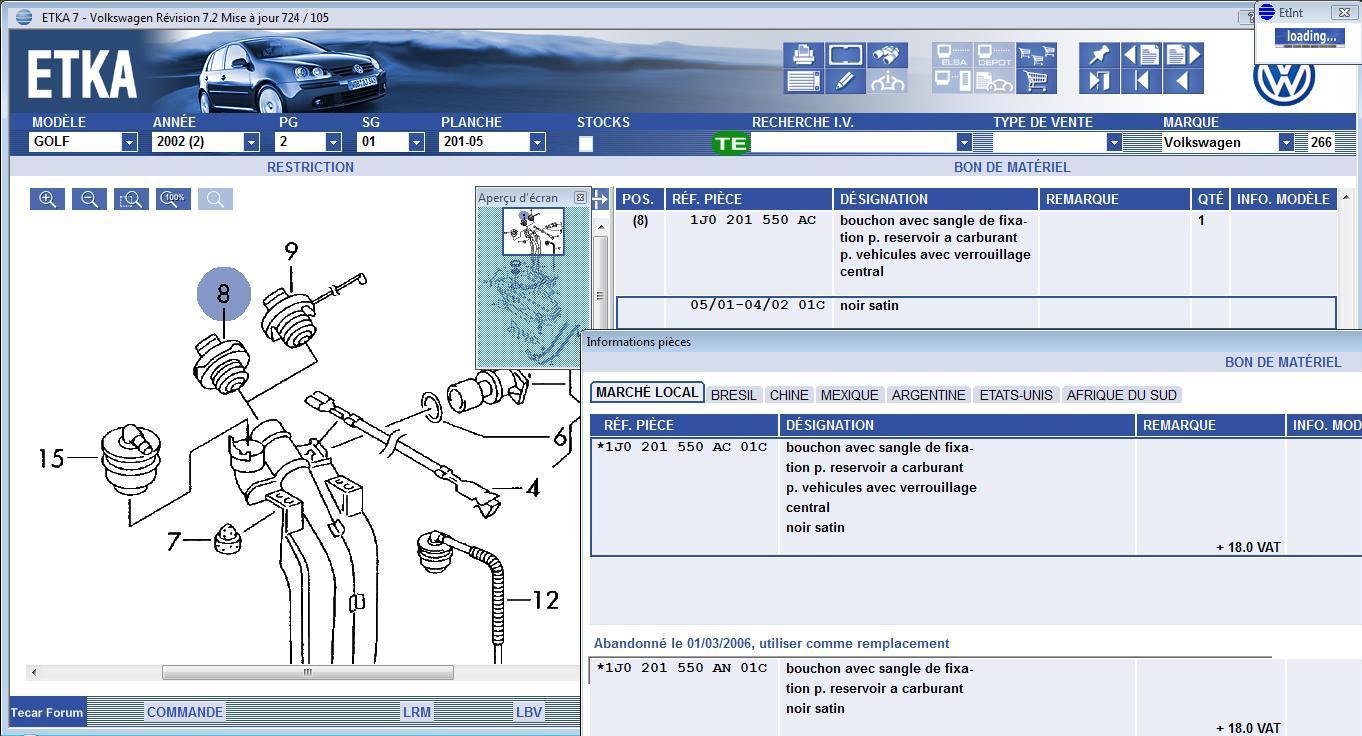Click the pencil edit icon
This screenshot has height=736, width=1362.
(845, 81)
